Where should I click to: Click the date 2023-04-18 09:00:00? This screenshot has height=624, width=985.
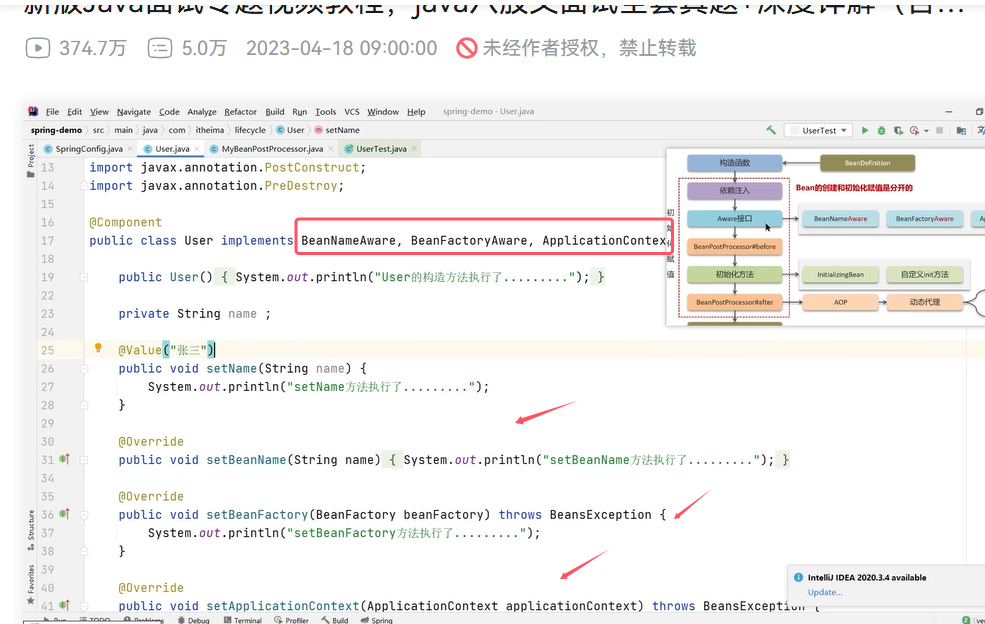click(x=342, y=48)
